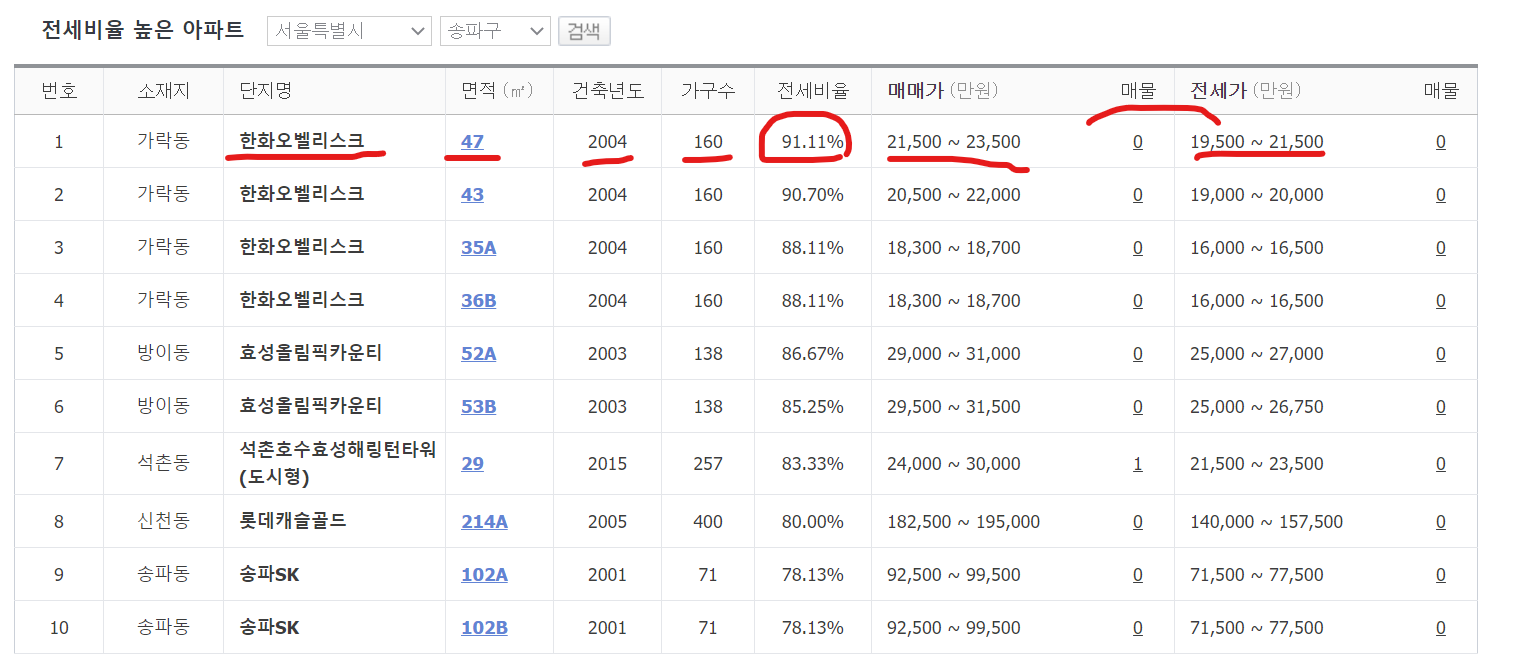Open jeonse listing count next to 25,000 ~ 26,750
The image size is (1527, 654).
pyautogui.click(x=1441, y=407)
